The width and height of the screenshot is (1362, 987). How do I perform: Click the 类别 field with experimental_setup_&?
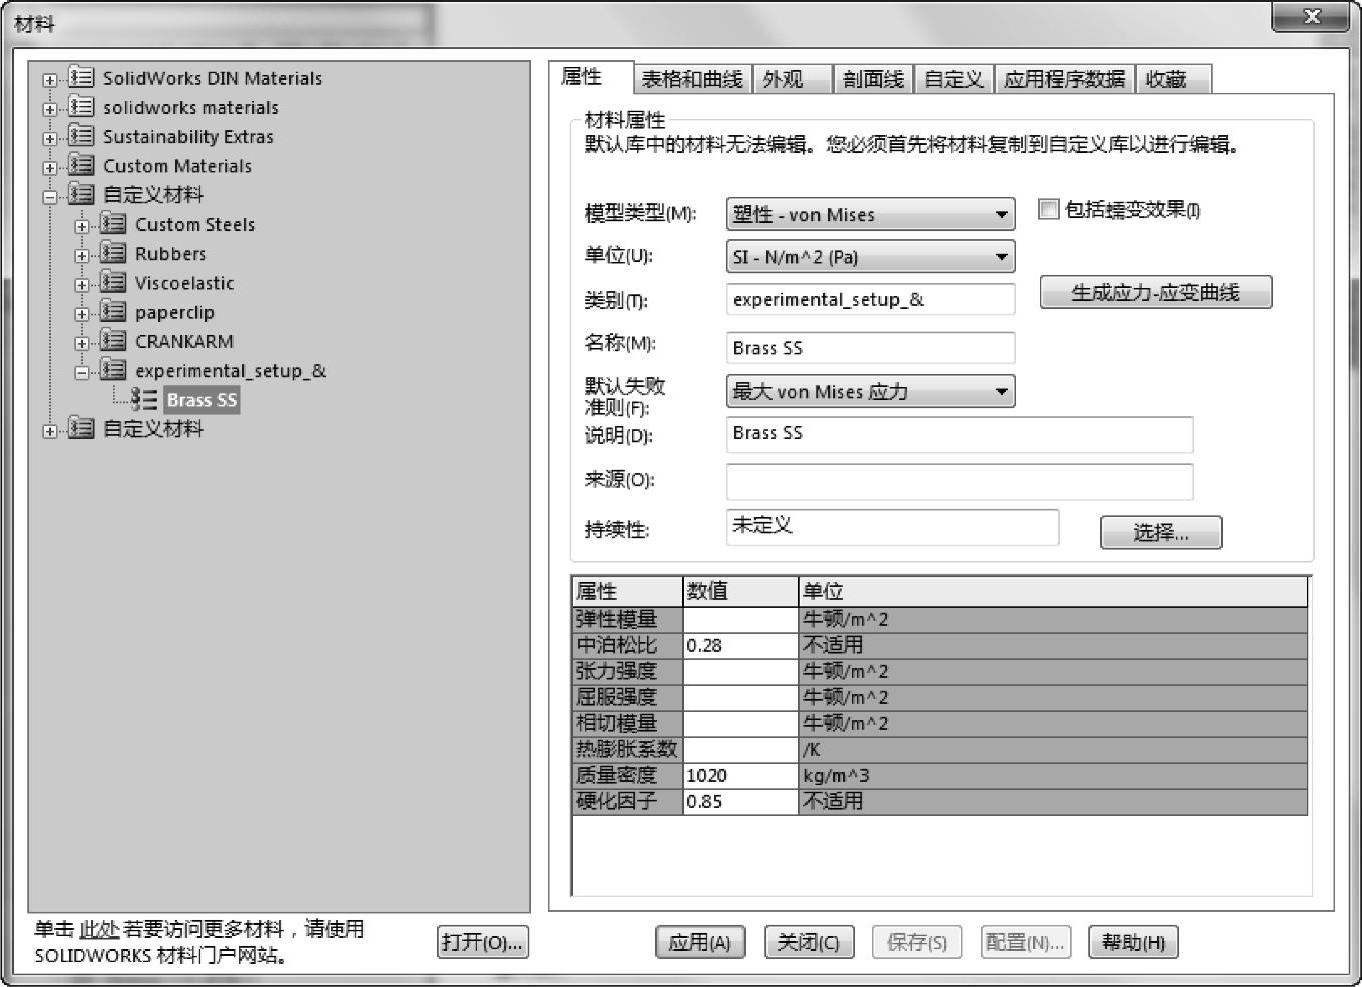click(870, 299)
